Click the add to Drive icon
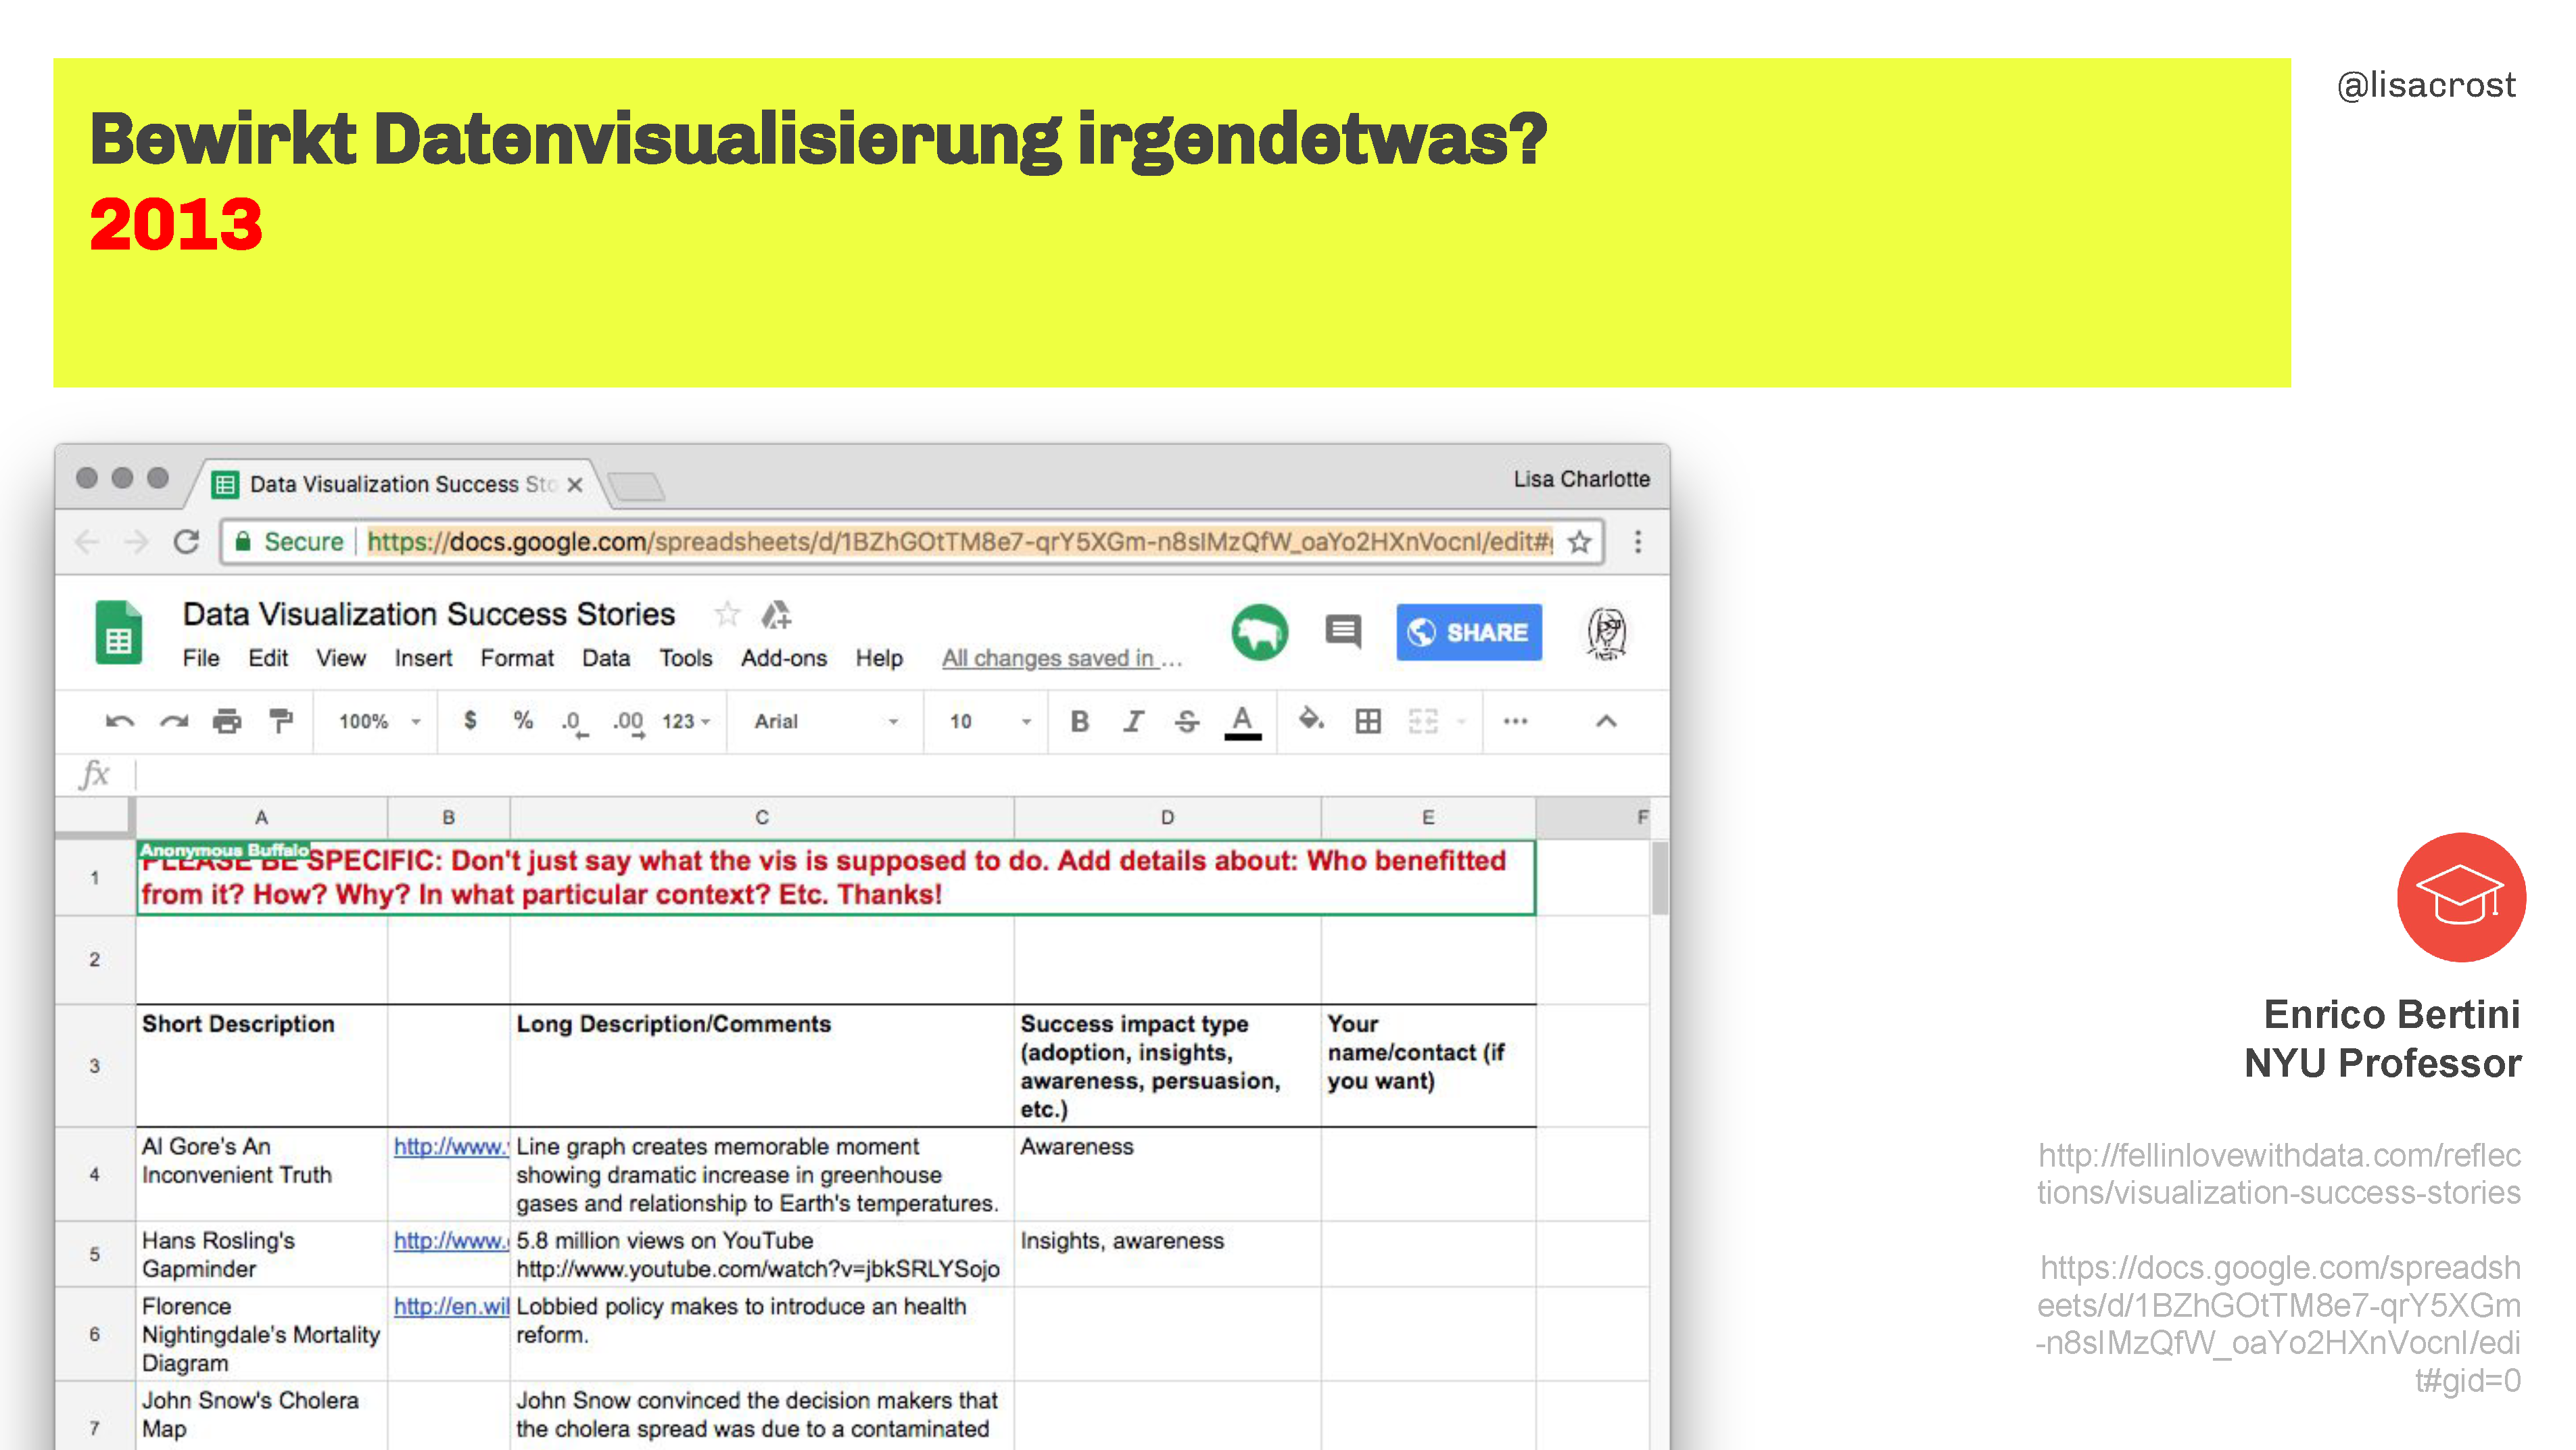 click(776, 614)
